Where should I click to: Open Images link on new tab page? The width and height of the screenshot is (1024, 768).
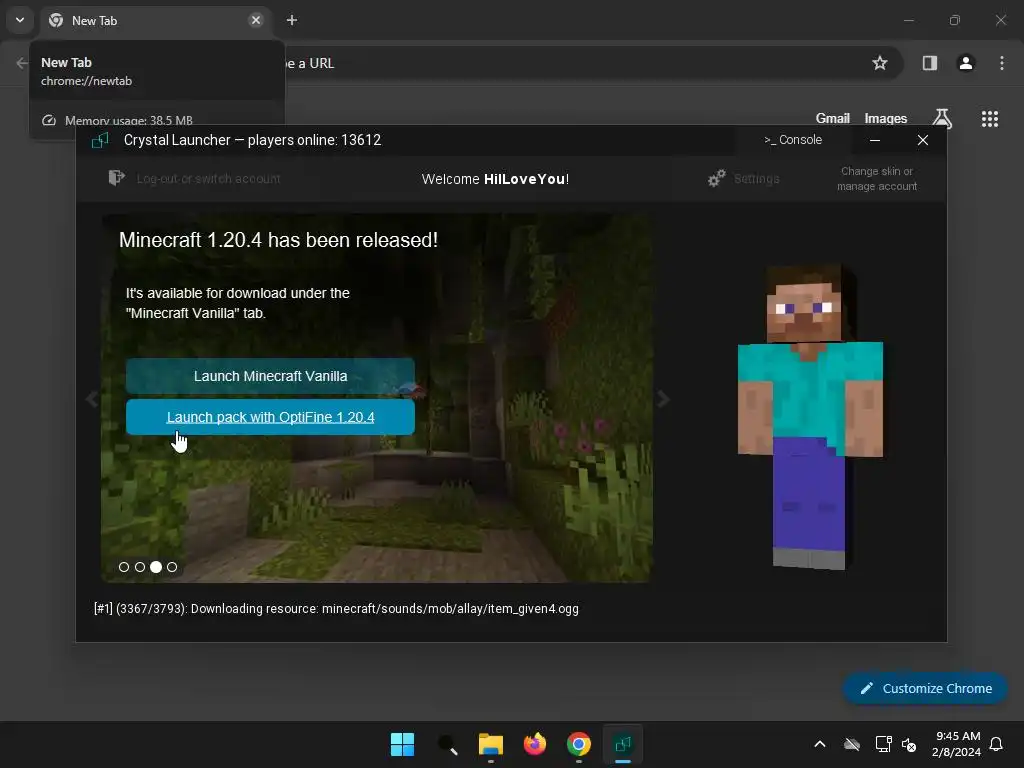(x=886, y=118)
